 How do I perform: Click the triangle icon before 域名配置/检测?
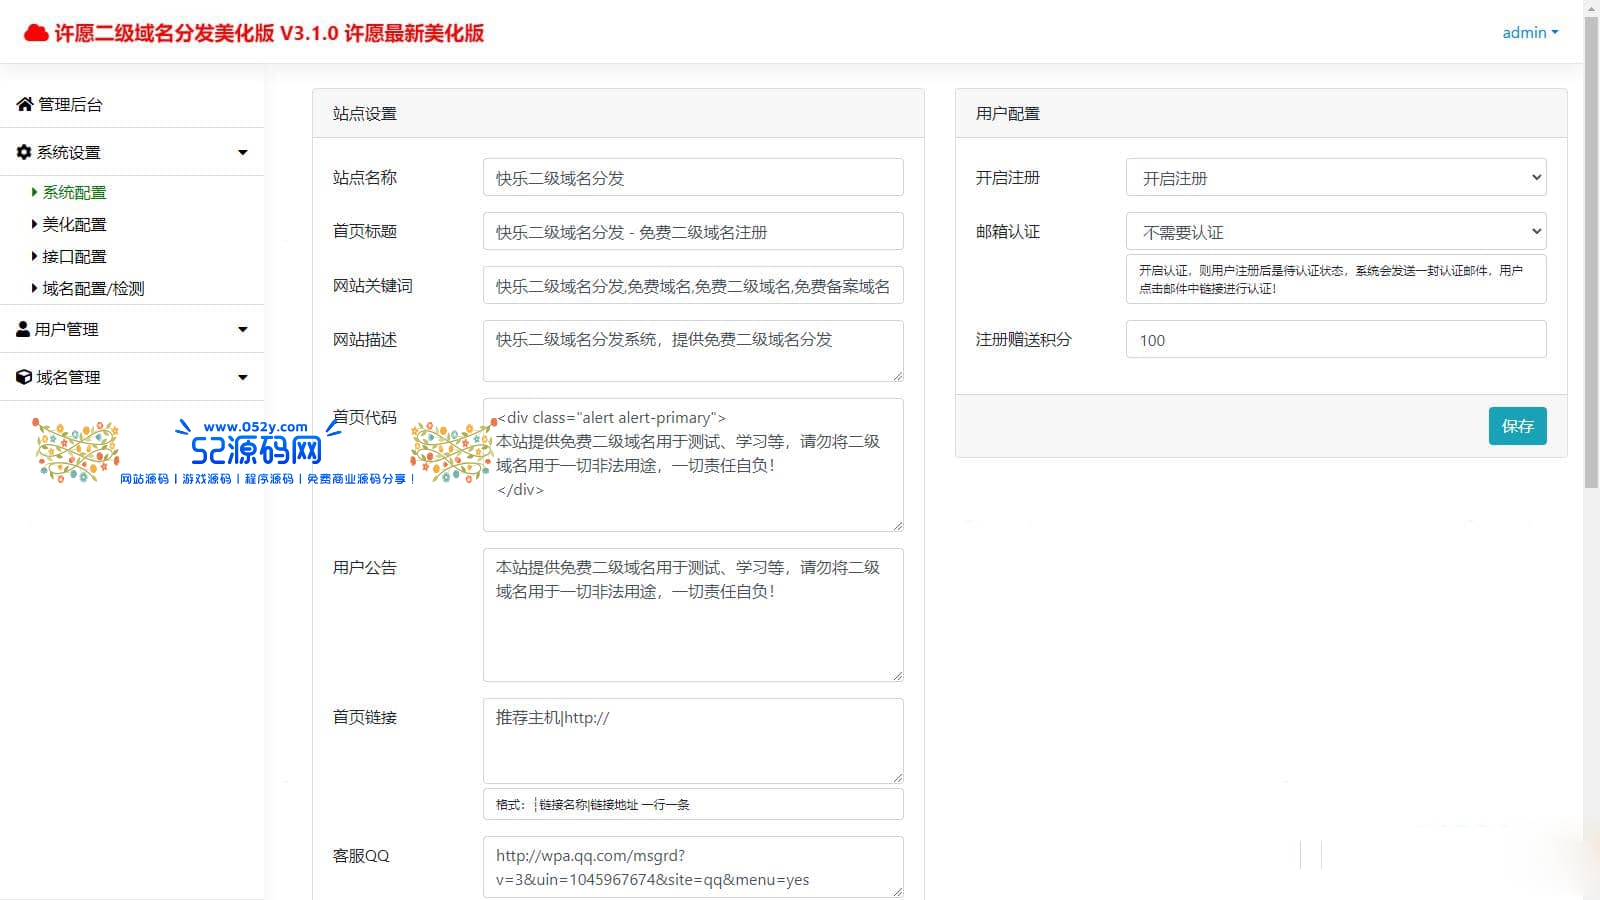coord(34,288)
